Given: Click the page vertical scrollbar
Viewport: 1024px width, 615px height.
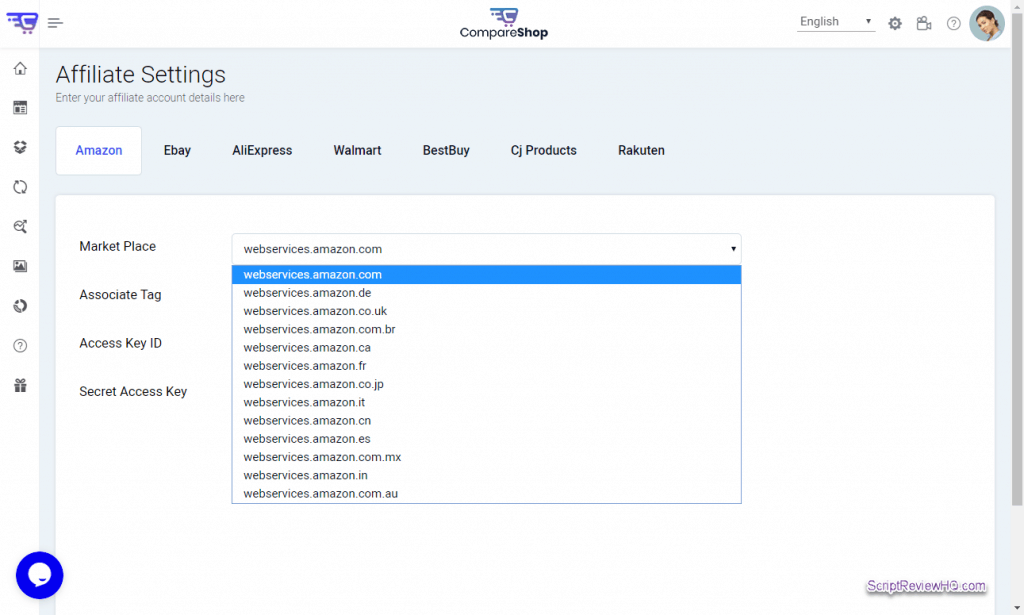Looking at the screenshot, I should pos(1017,259).
